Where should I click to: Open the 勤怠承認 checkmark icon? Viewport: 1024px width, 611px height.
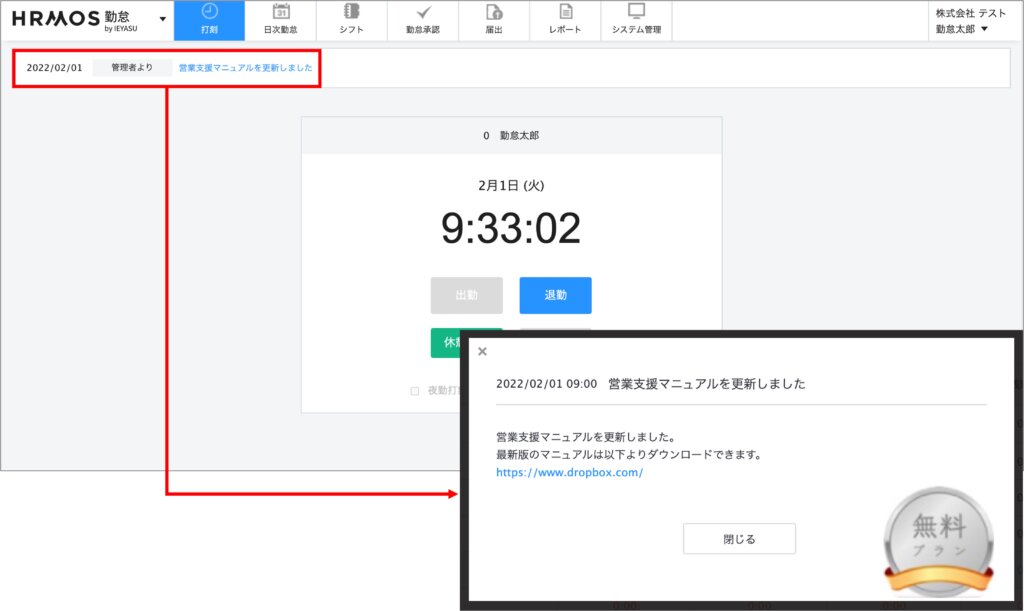pos(423,13)
